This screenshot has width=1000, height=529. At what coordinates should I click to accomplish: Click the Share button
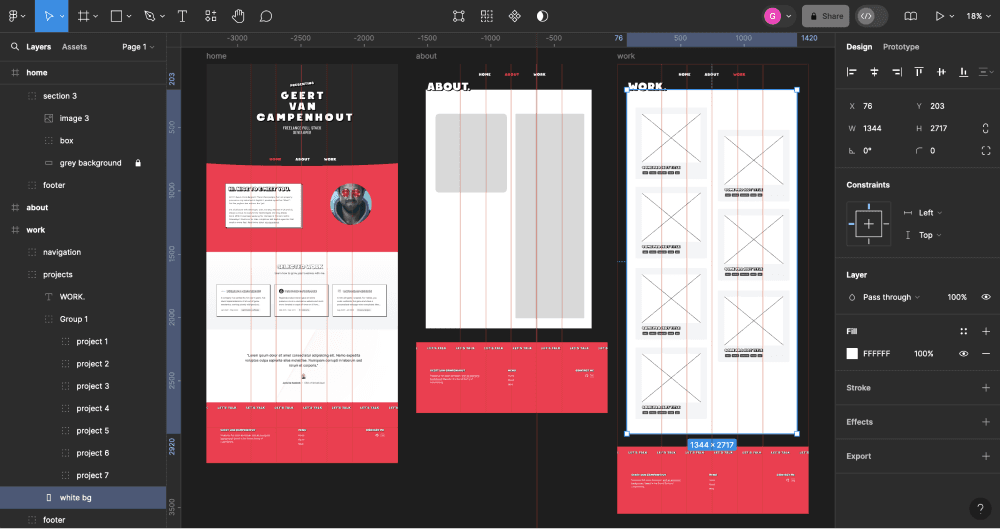[825, 16]
